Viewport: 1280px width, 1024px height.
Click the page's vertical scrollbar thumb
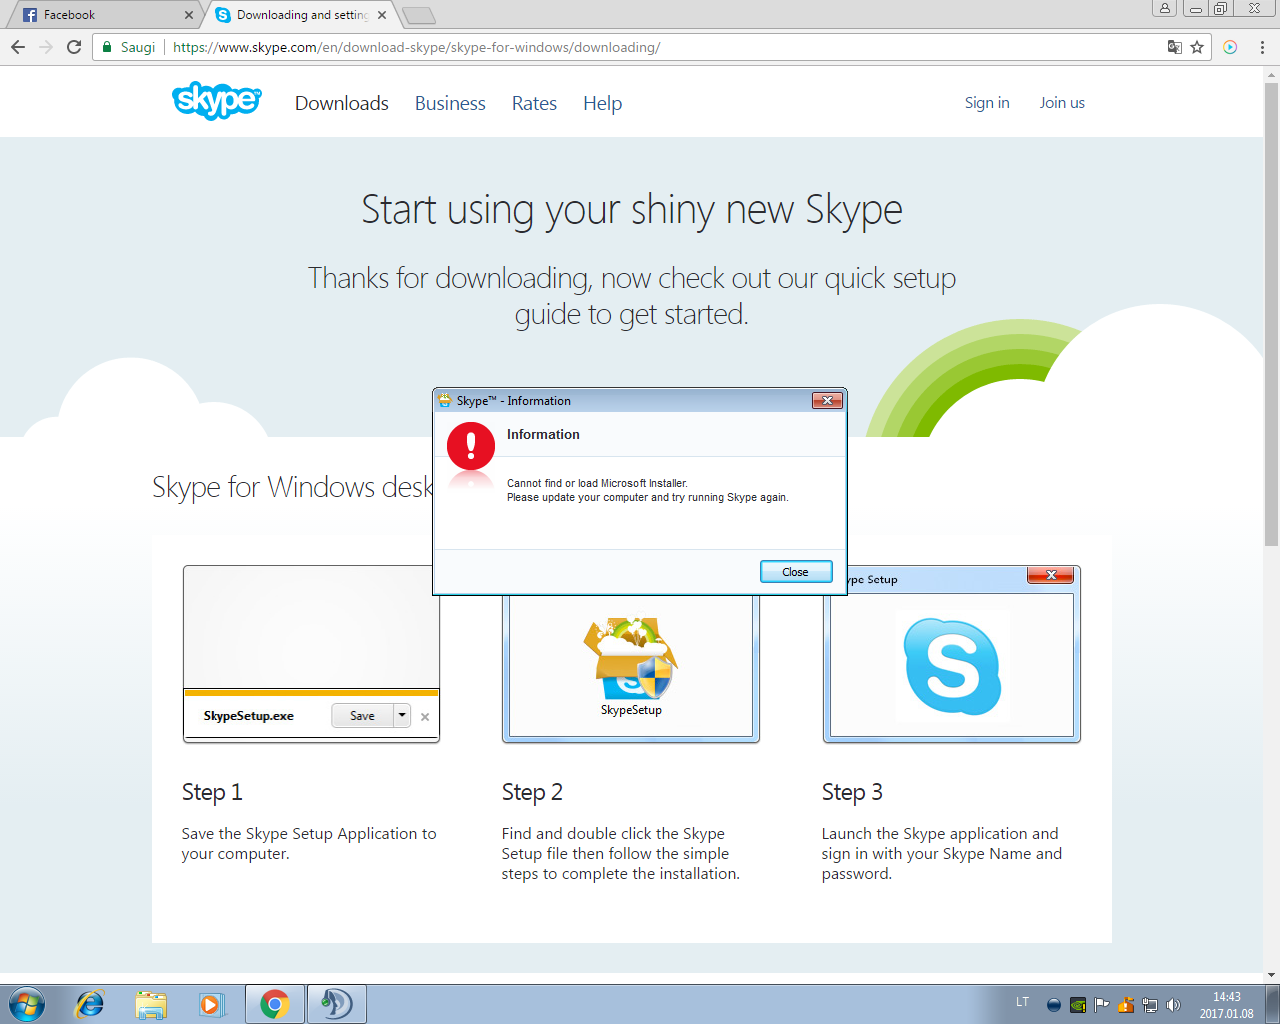[x=1271, y=310]
